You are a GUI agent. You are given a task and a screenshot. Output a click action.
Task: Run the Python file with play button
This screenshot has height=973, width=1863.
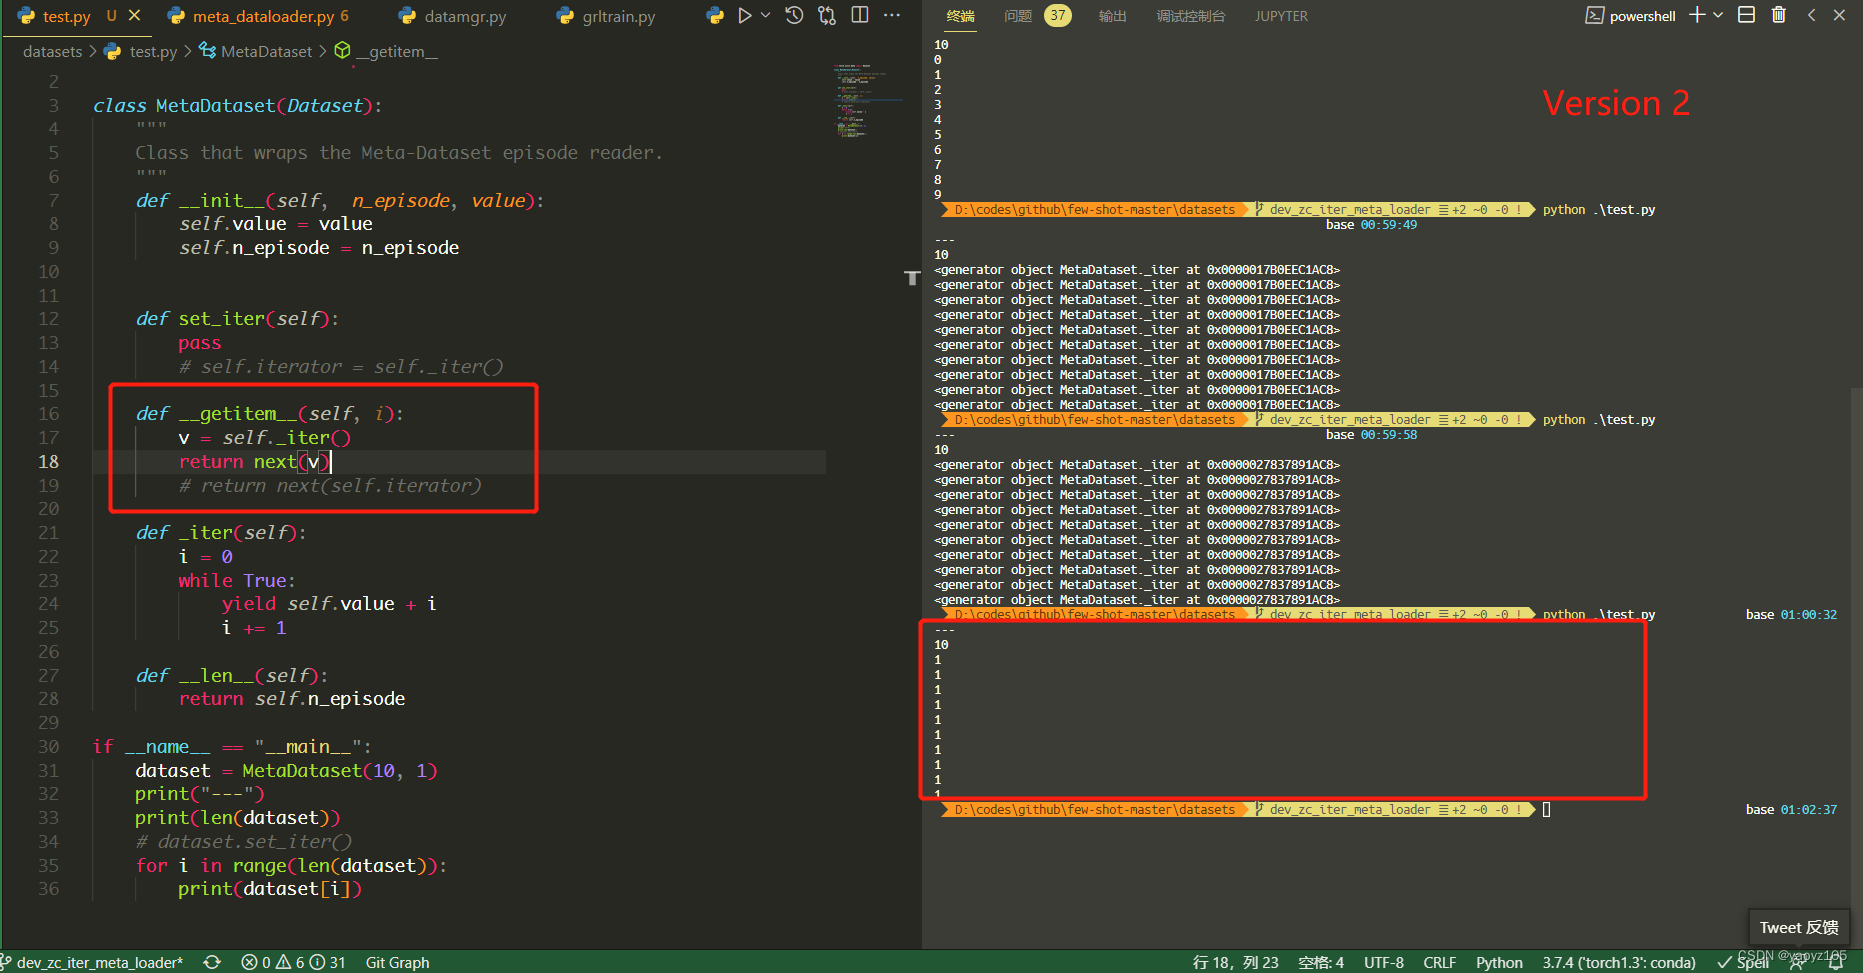tap(744, 15)
